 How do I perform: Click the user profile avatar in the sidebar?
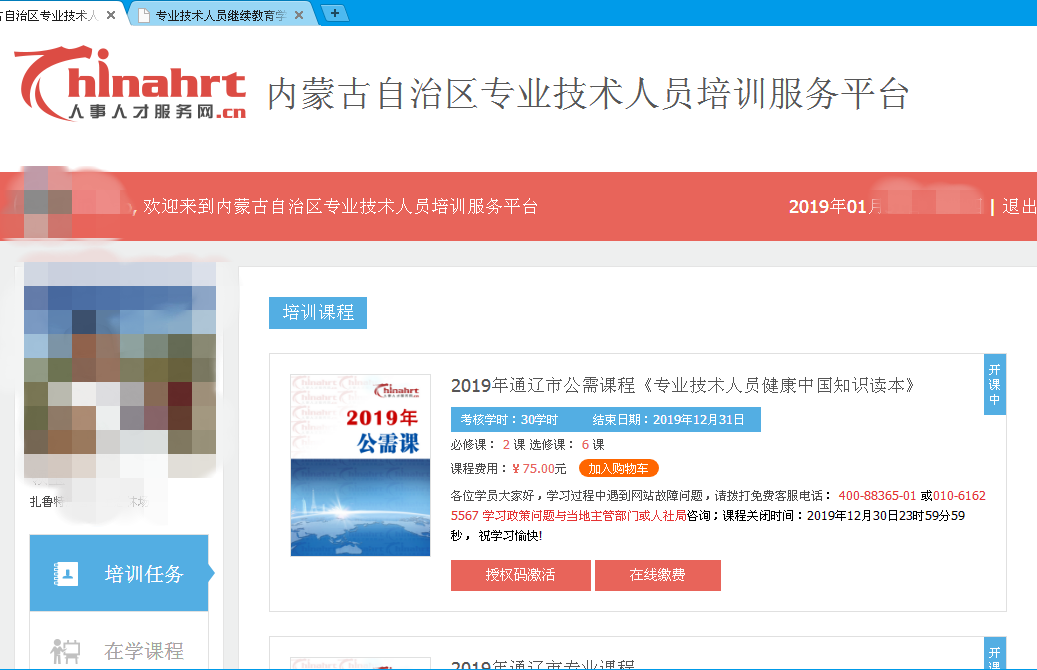coord(120,370)
